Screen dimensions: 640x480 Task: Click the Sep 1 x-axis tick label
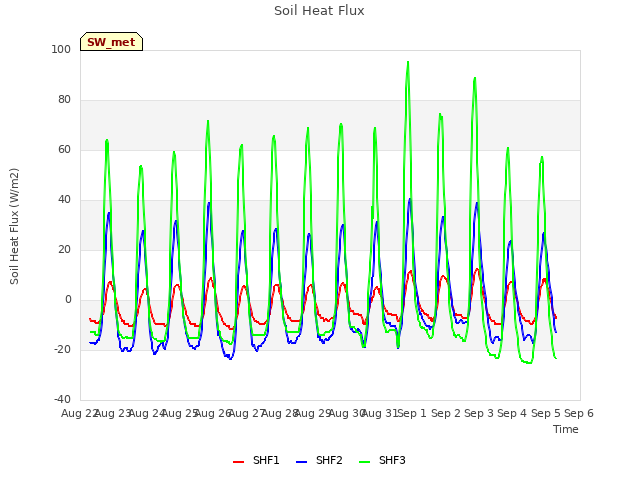click(412, 413)
